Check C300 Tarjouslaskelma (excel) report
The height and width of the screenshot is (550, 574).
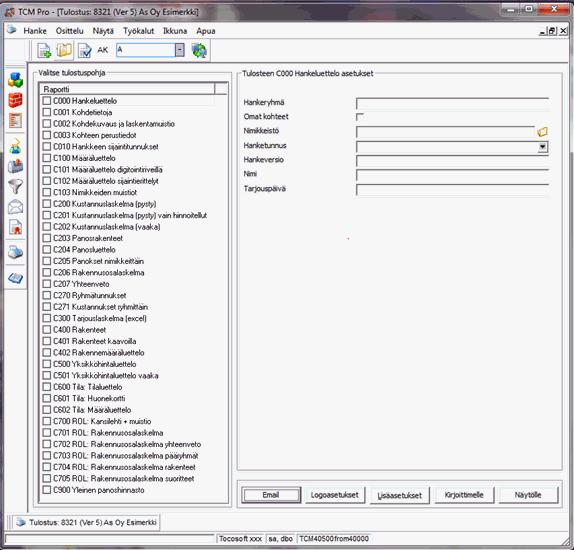[x=46, y=318]
